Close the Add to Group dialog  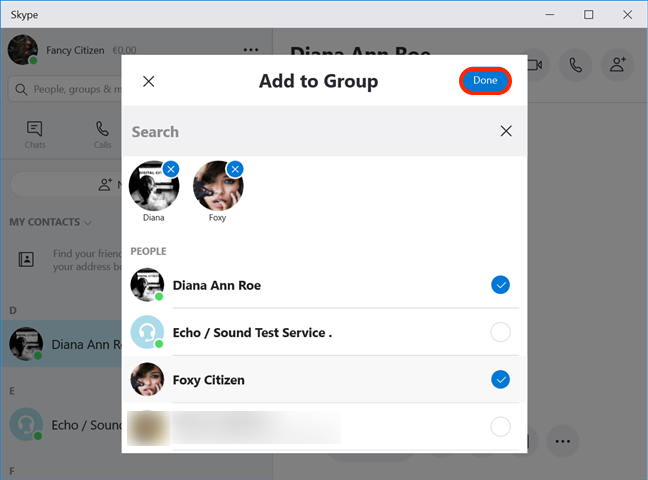(x=149, y=81)
